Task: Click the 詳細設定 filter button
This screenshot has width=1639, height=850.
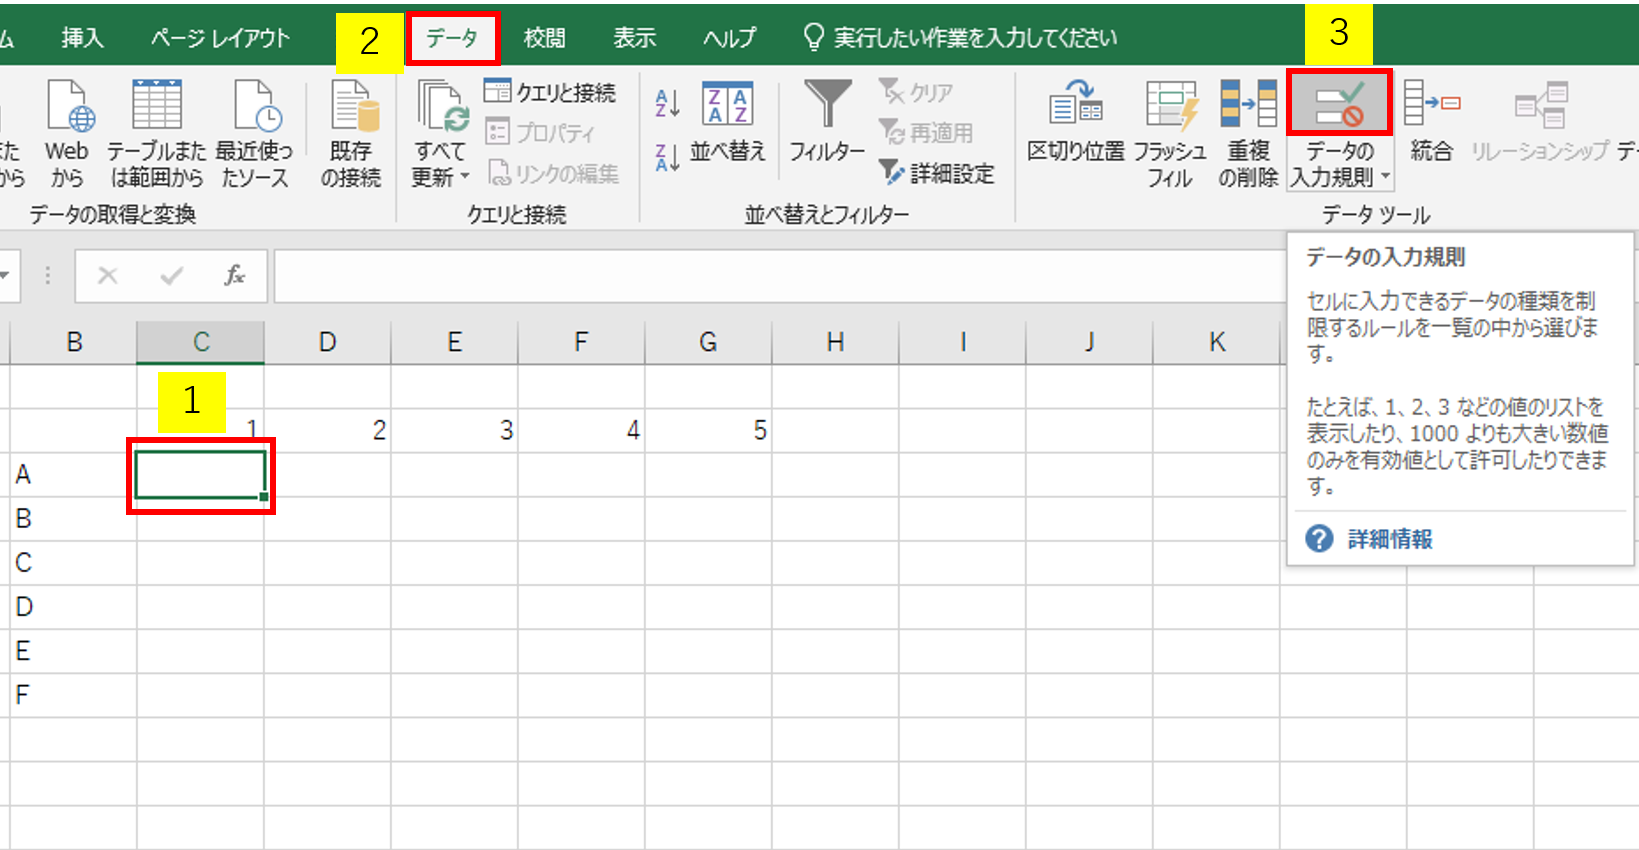Action: pyautogui.click(x=938, y=173)
